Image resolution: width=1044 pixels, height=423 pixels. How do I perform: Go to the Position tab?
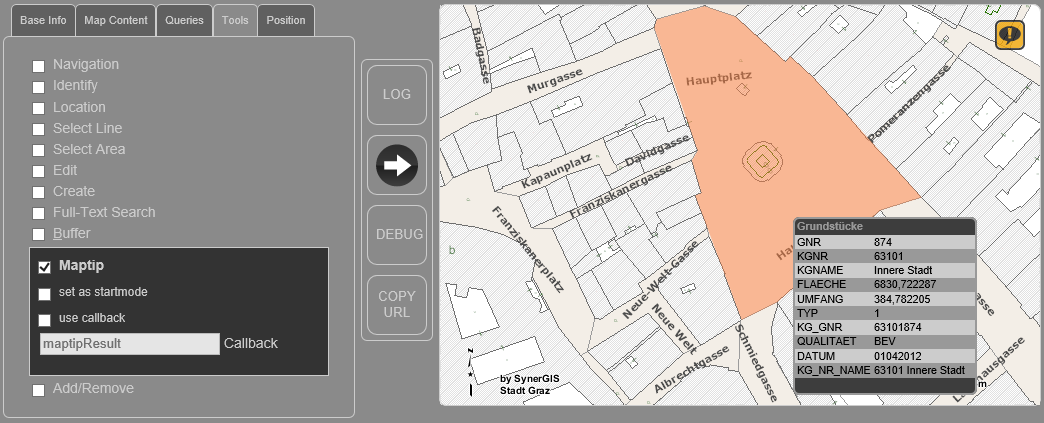coord(286,20)
